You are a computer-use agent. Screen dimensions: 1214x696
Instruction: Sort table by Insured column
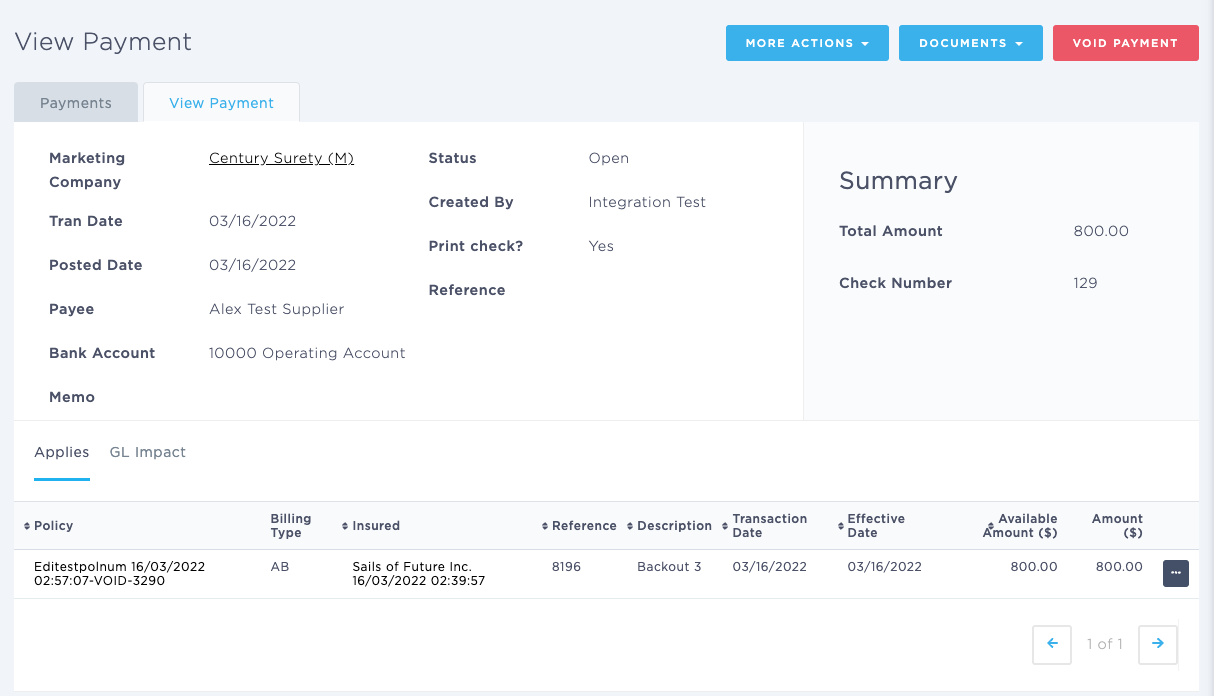click(375, 526)
